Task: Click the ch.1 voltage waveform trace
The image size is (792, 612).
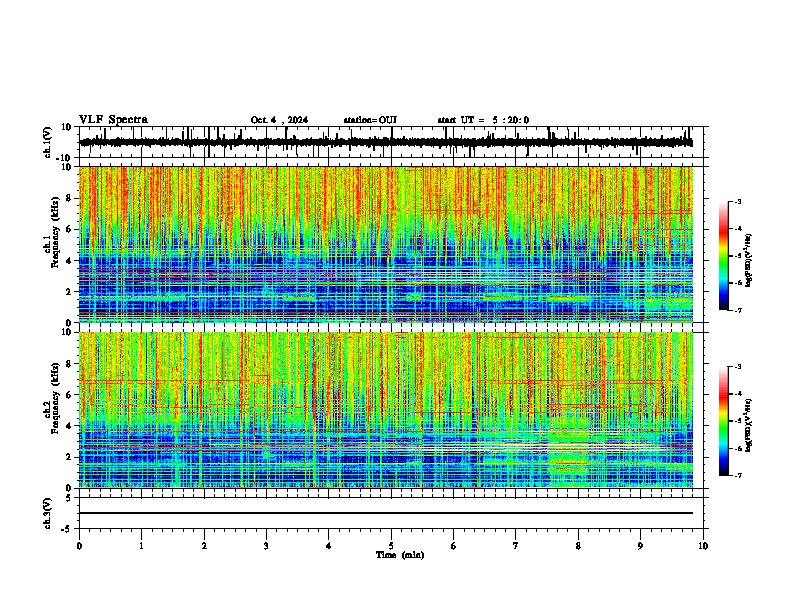Action: click(386, 142)
